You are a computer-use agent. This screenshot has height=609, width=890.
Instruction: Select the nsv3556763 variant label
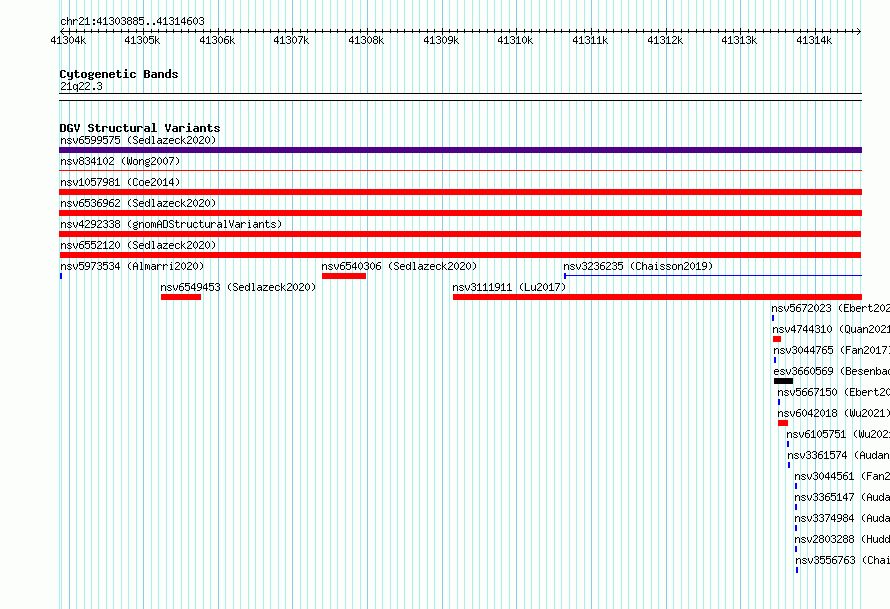coord(843,560)
